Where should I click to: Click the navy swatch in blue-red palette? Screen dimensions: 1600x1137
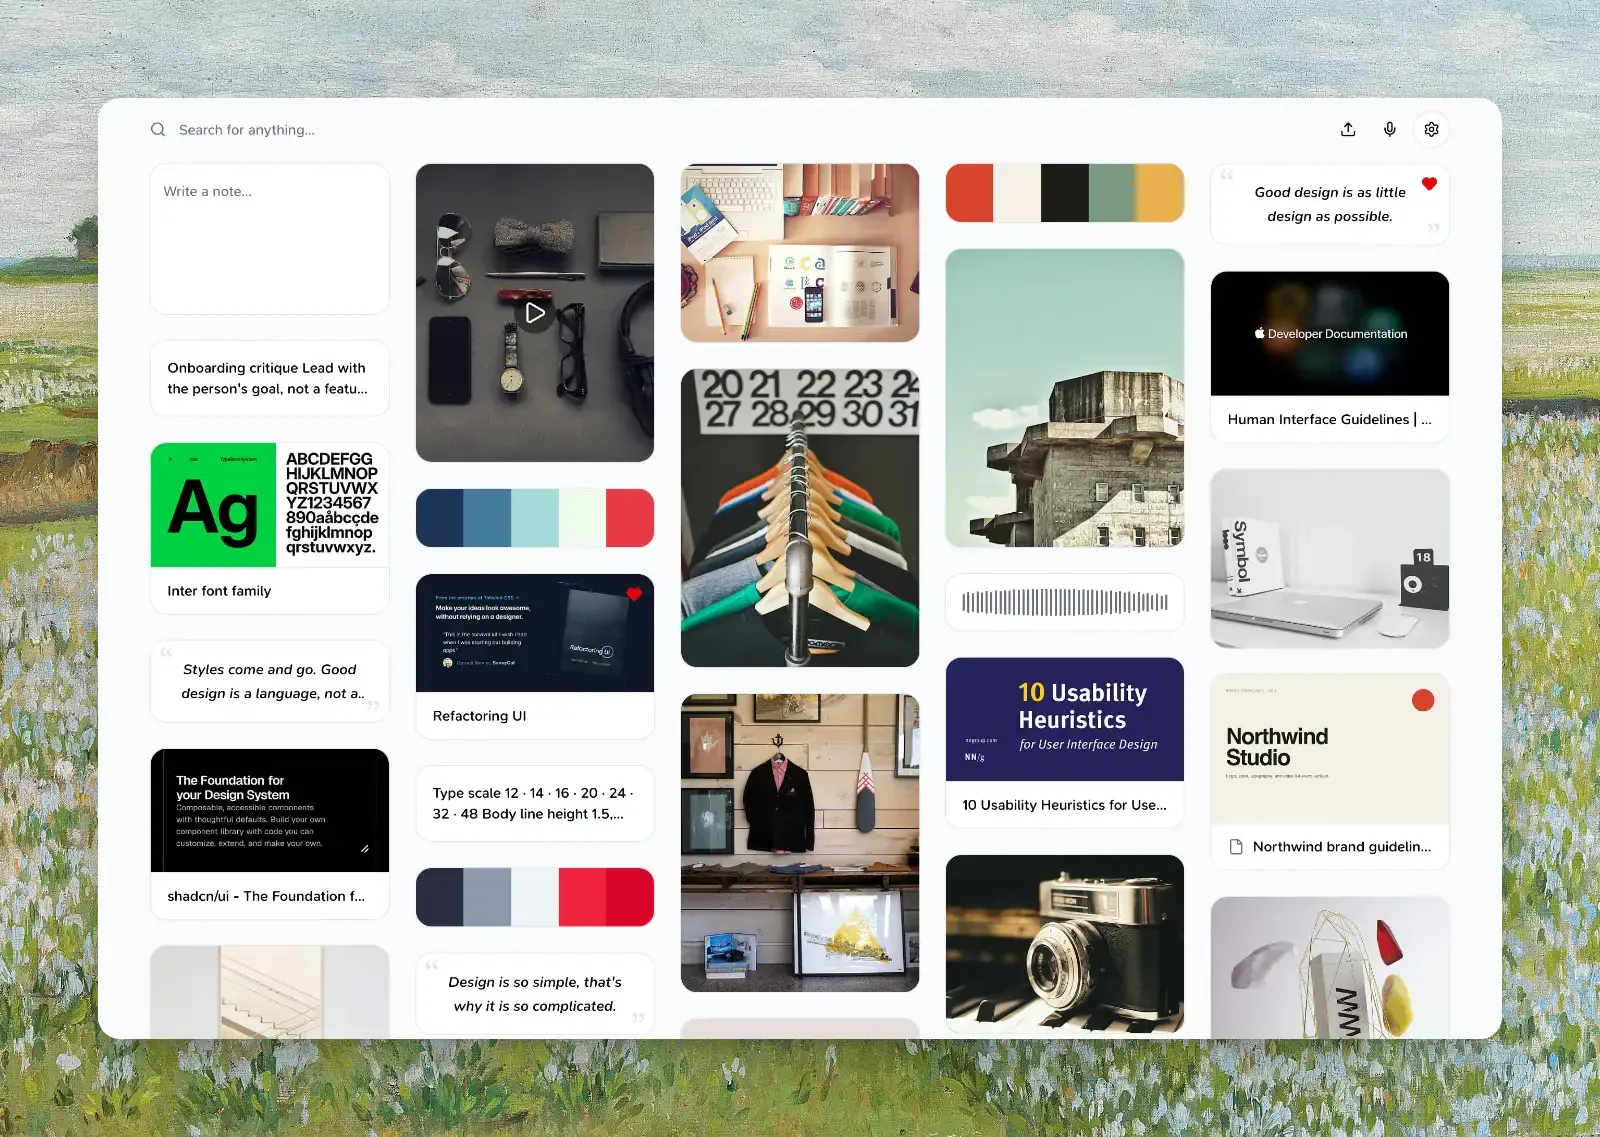440,518
